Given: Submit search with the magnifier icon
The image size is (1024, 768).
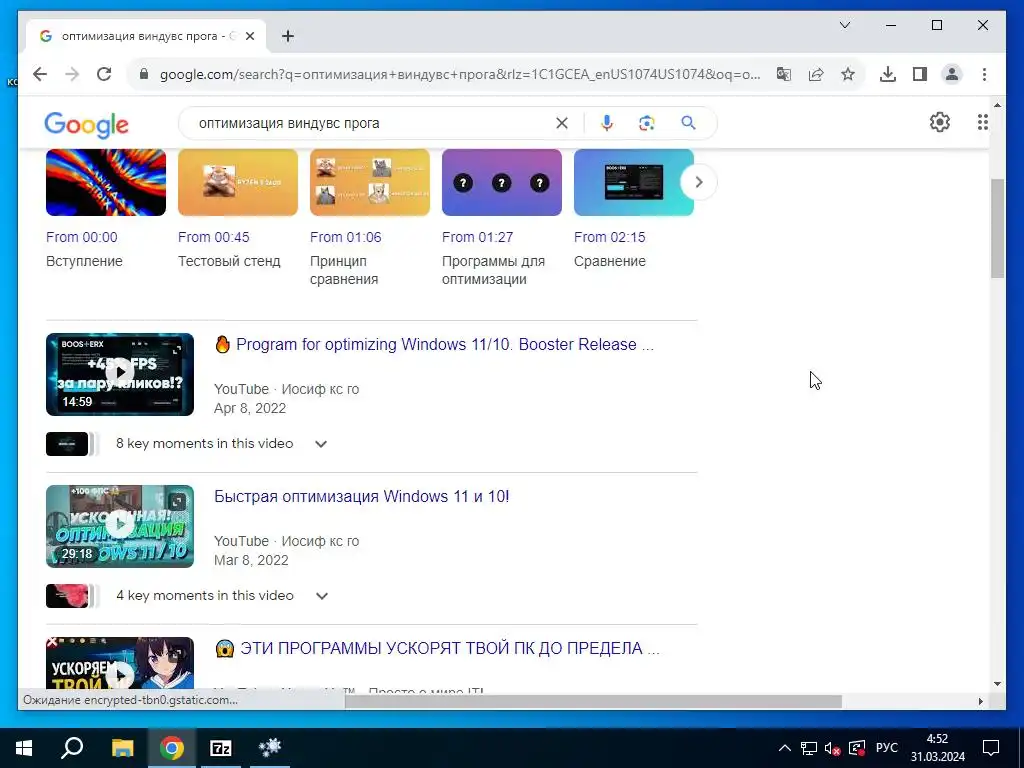Looking at the screenshot, I should click(x=688, y=123).
